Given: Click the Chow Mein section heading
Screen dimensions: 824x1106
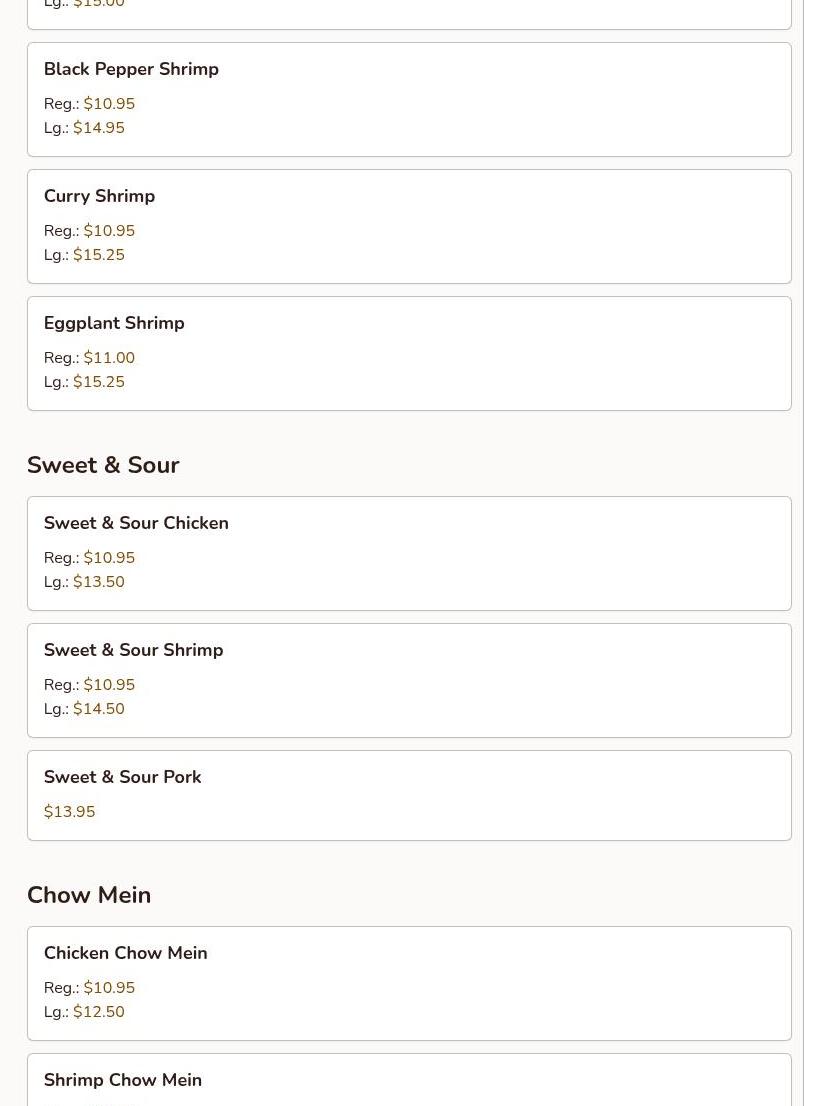Looking at the screenshot, I should [89, 894].
